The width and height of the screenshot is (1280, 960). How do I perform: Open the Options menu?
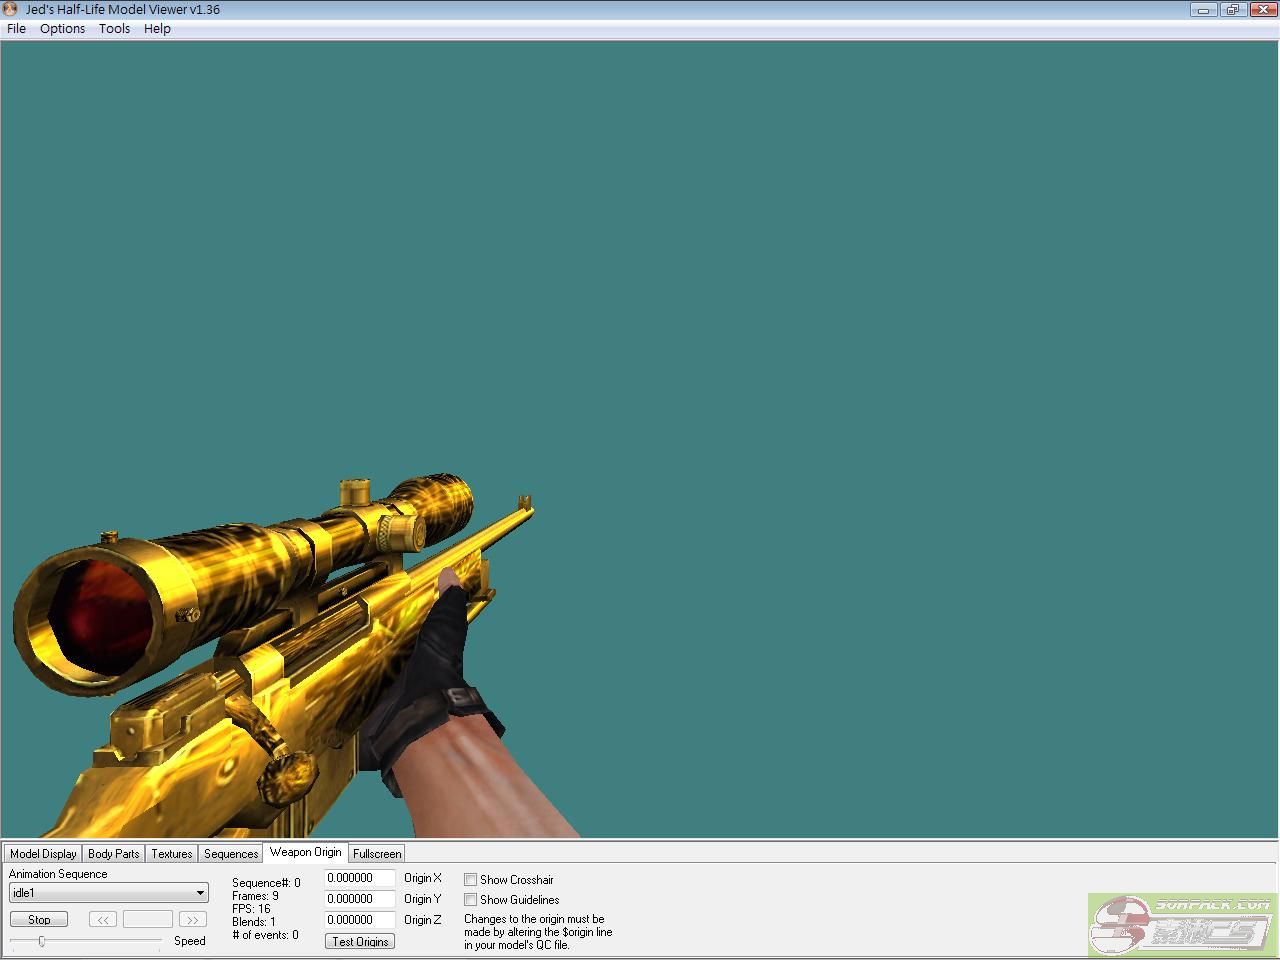pyautogui.click(x=62, y=28)
